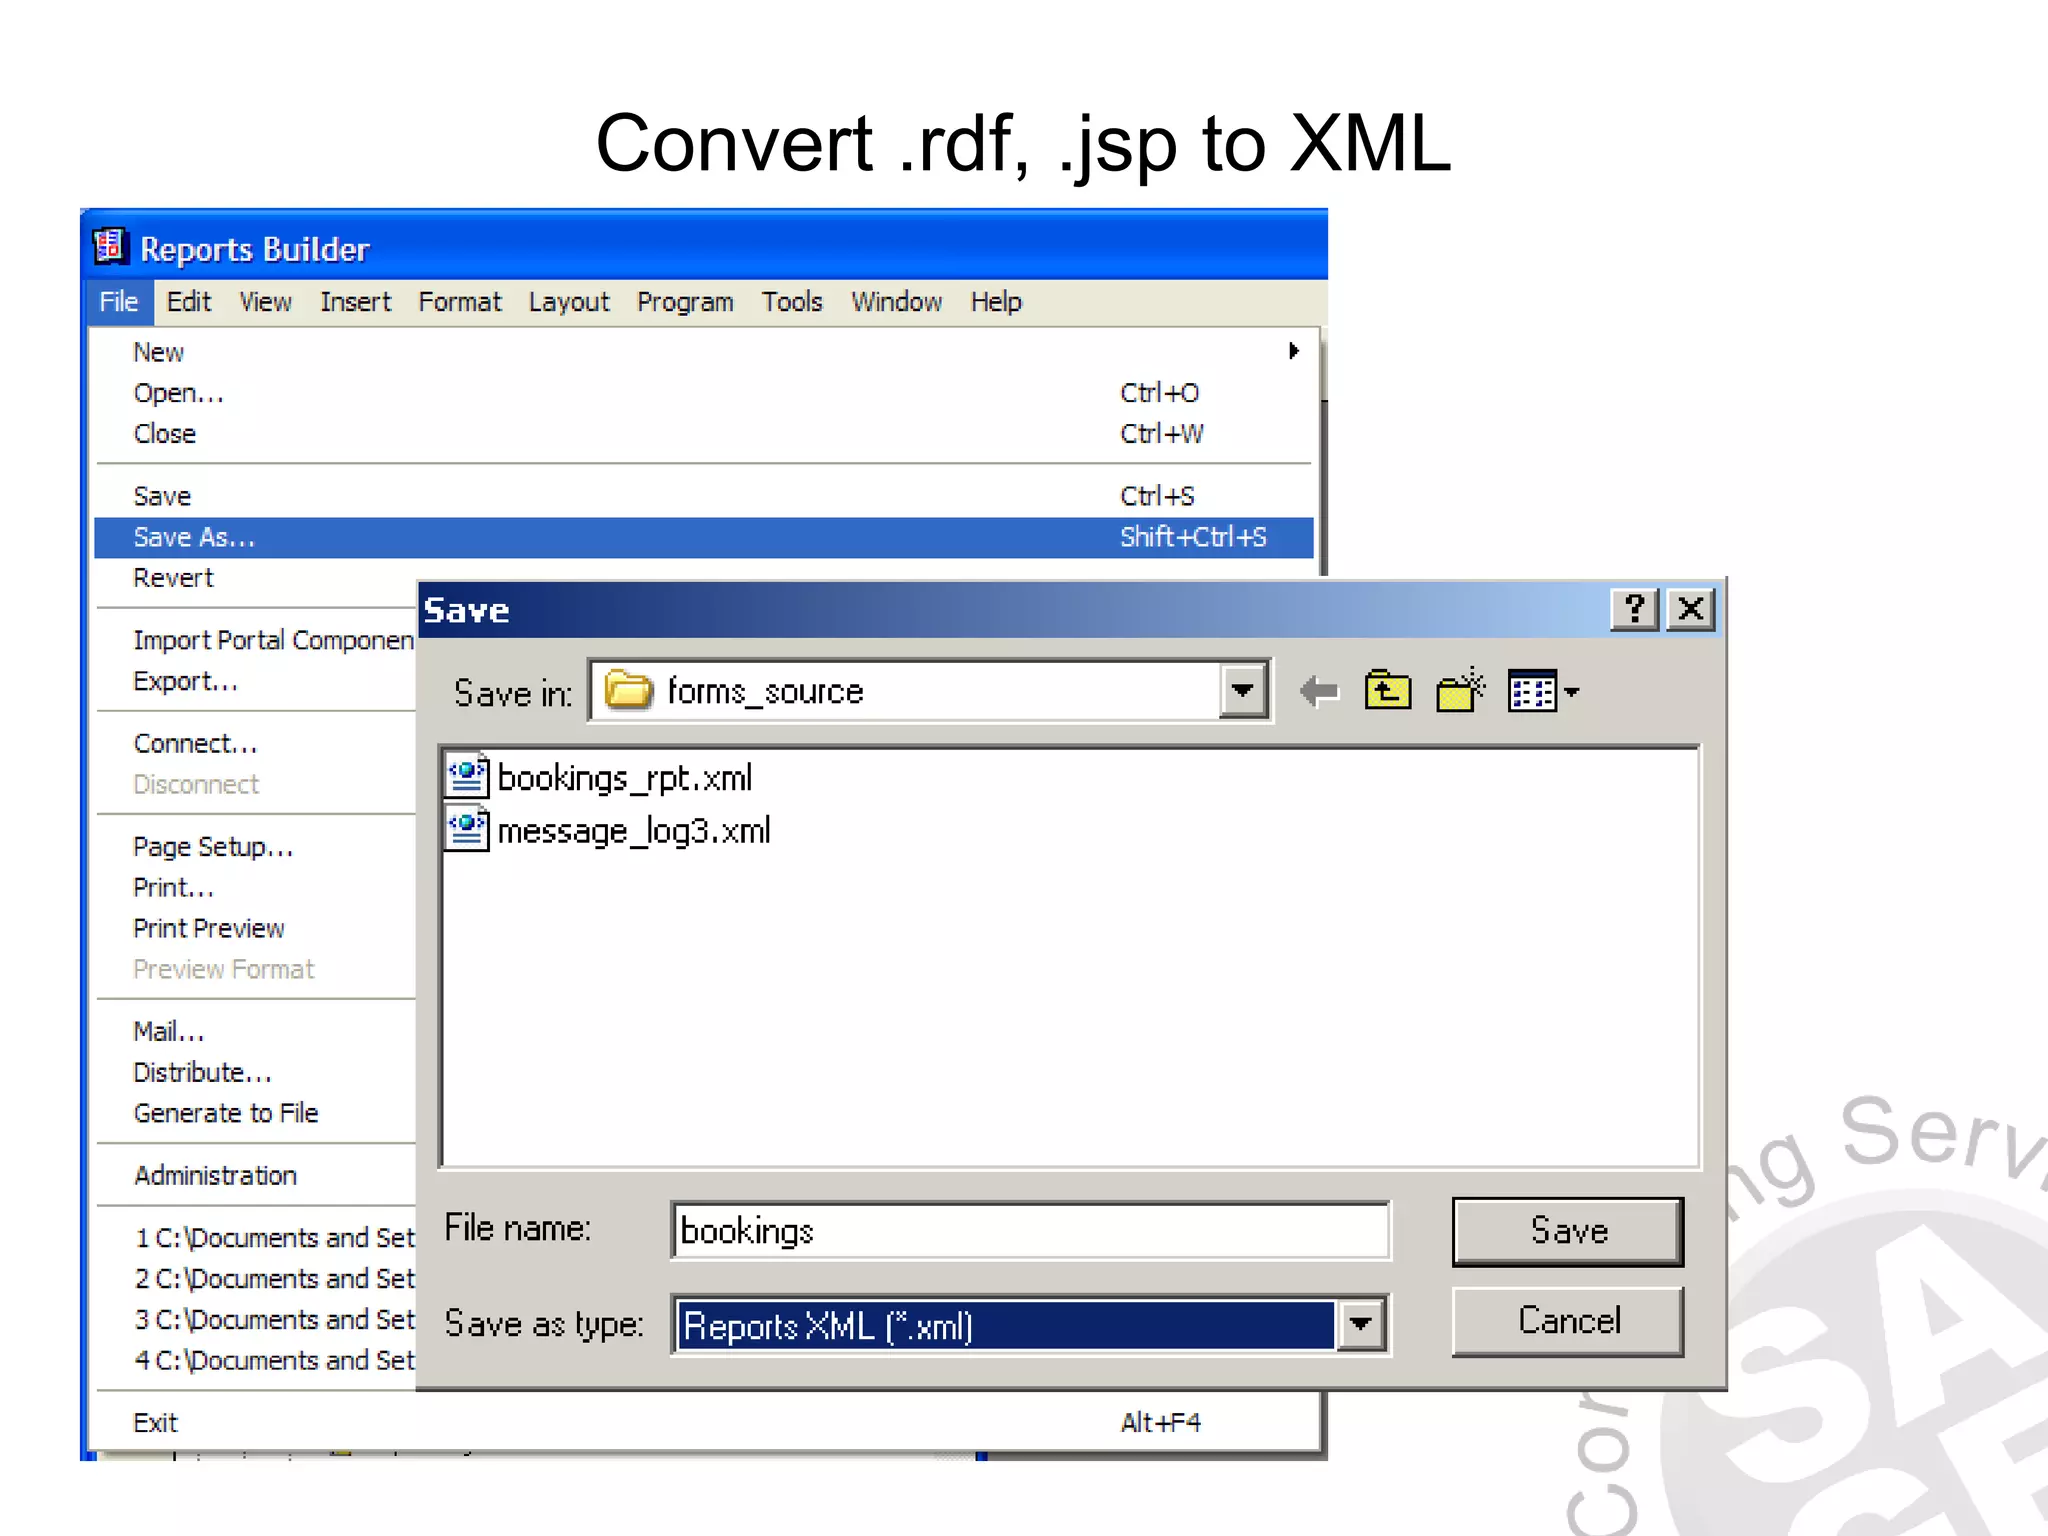Choose Close from the File menu

click(704, 434)
